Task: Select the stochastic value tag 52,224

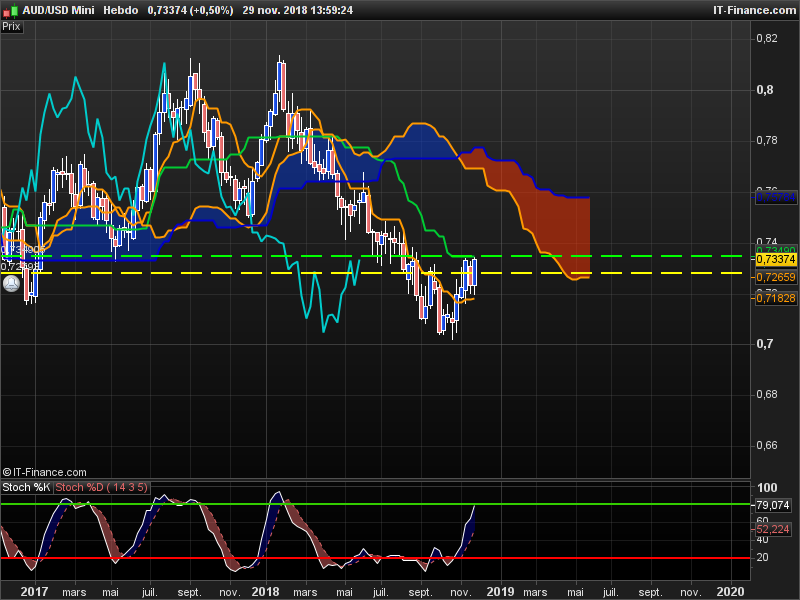Action: click(772, 529)
